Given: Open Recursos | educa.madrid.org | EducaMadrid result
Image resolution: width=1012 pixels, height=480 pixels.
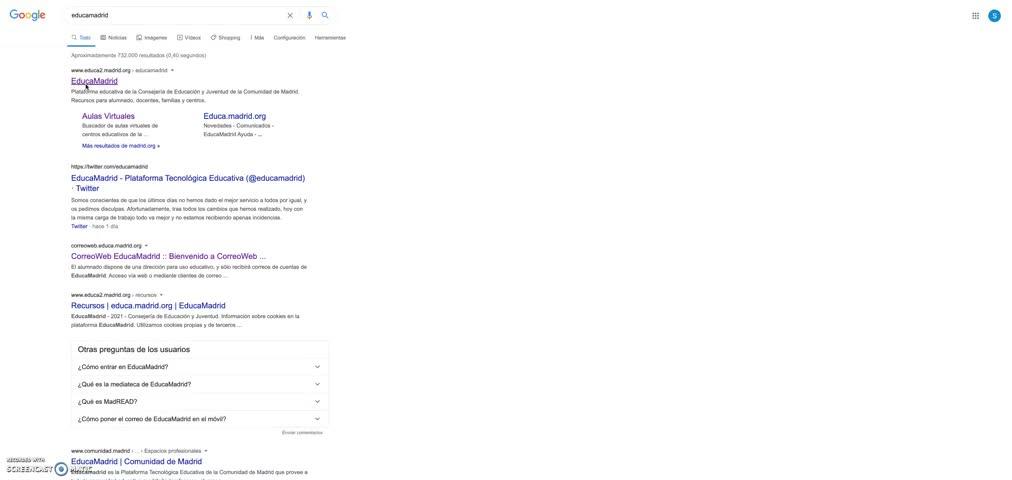Looking at the screenshot, I should click(148, 306).
